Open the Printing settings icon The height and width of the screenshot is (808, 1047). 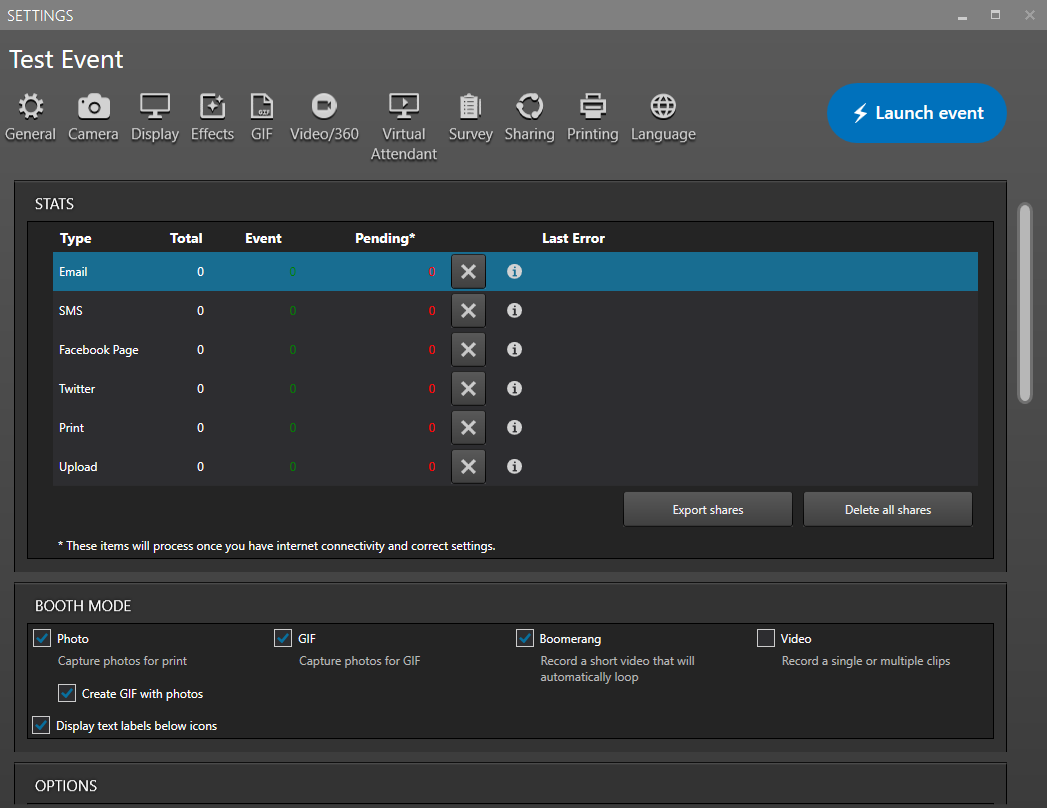tap(593, 106)
